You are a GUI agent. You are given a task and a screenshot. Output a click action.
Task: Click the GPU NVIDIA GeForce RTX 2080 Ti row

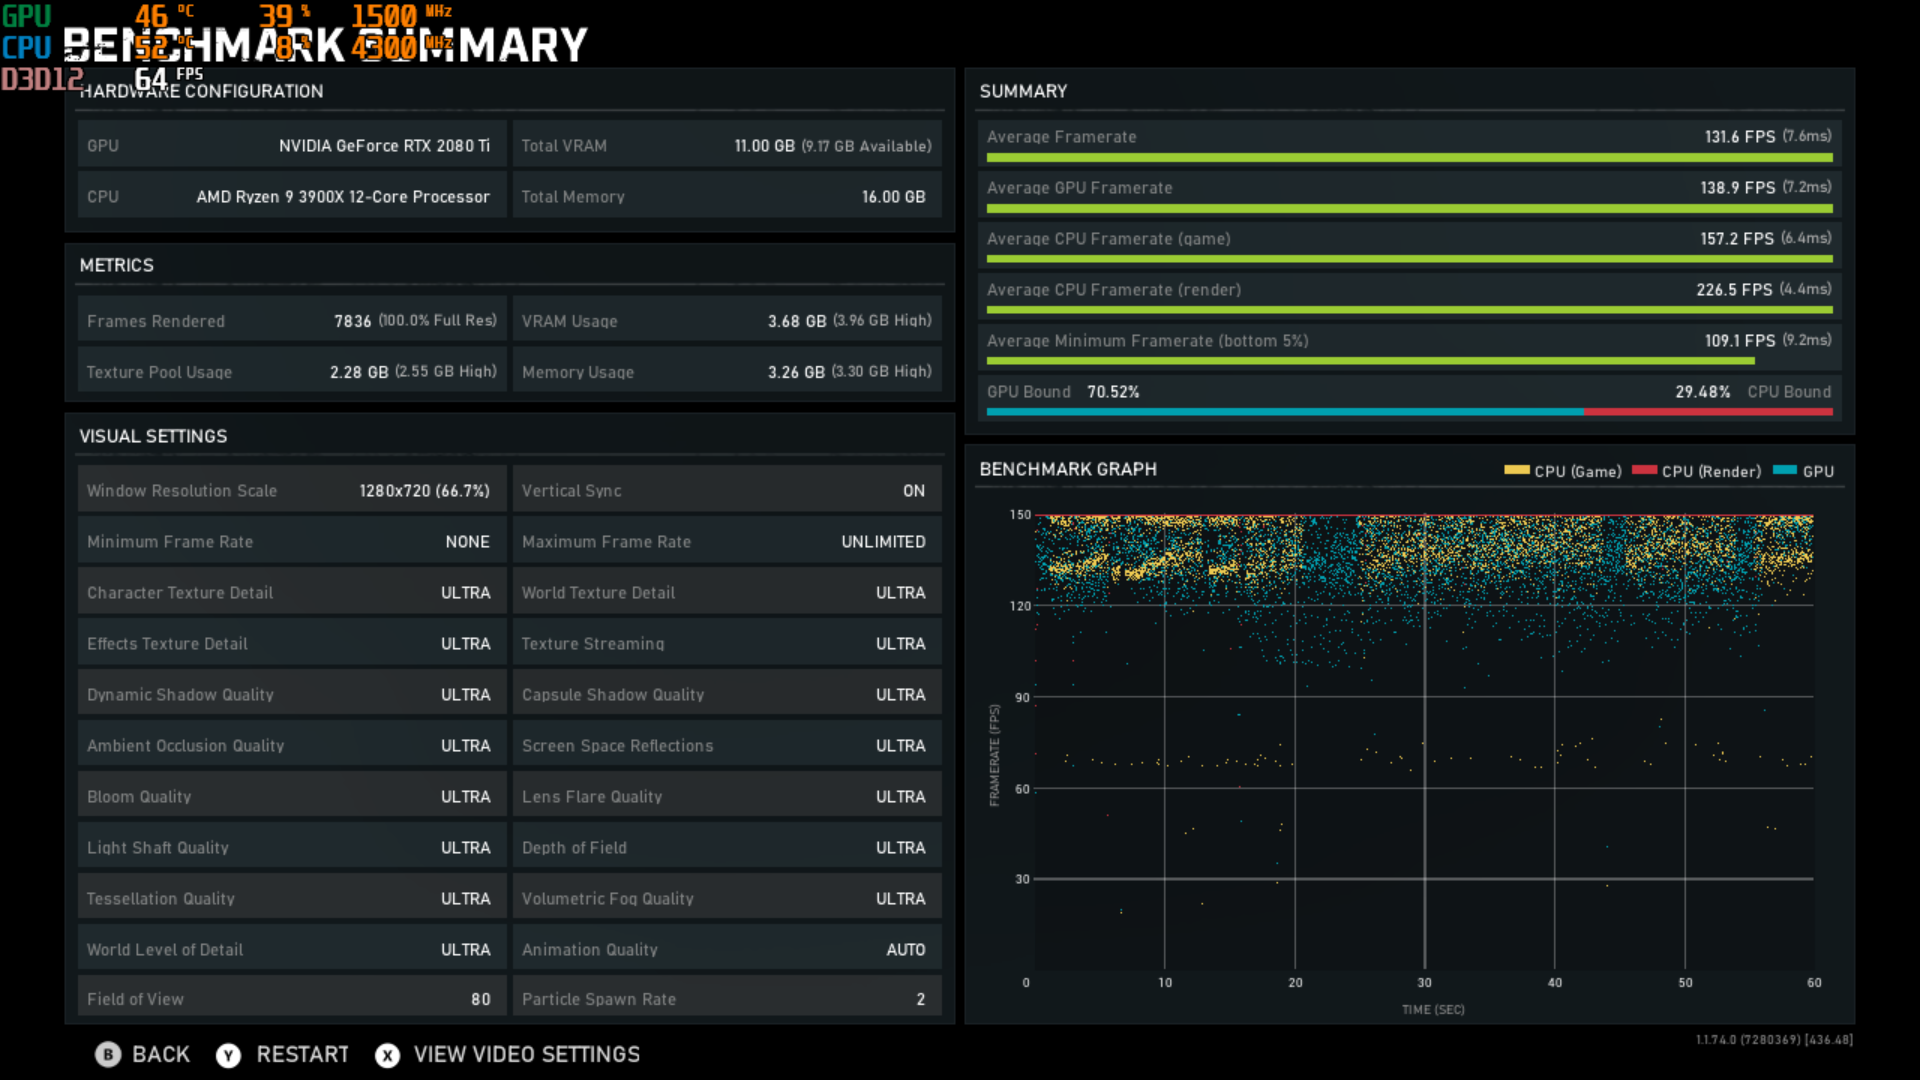tap(292, 145)
